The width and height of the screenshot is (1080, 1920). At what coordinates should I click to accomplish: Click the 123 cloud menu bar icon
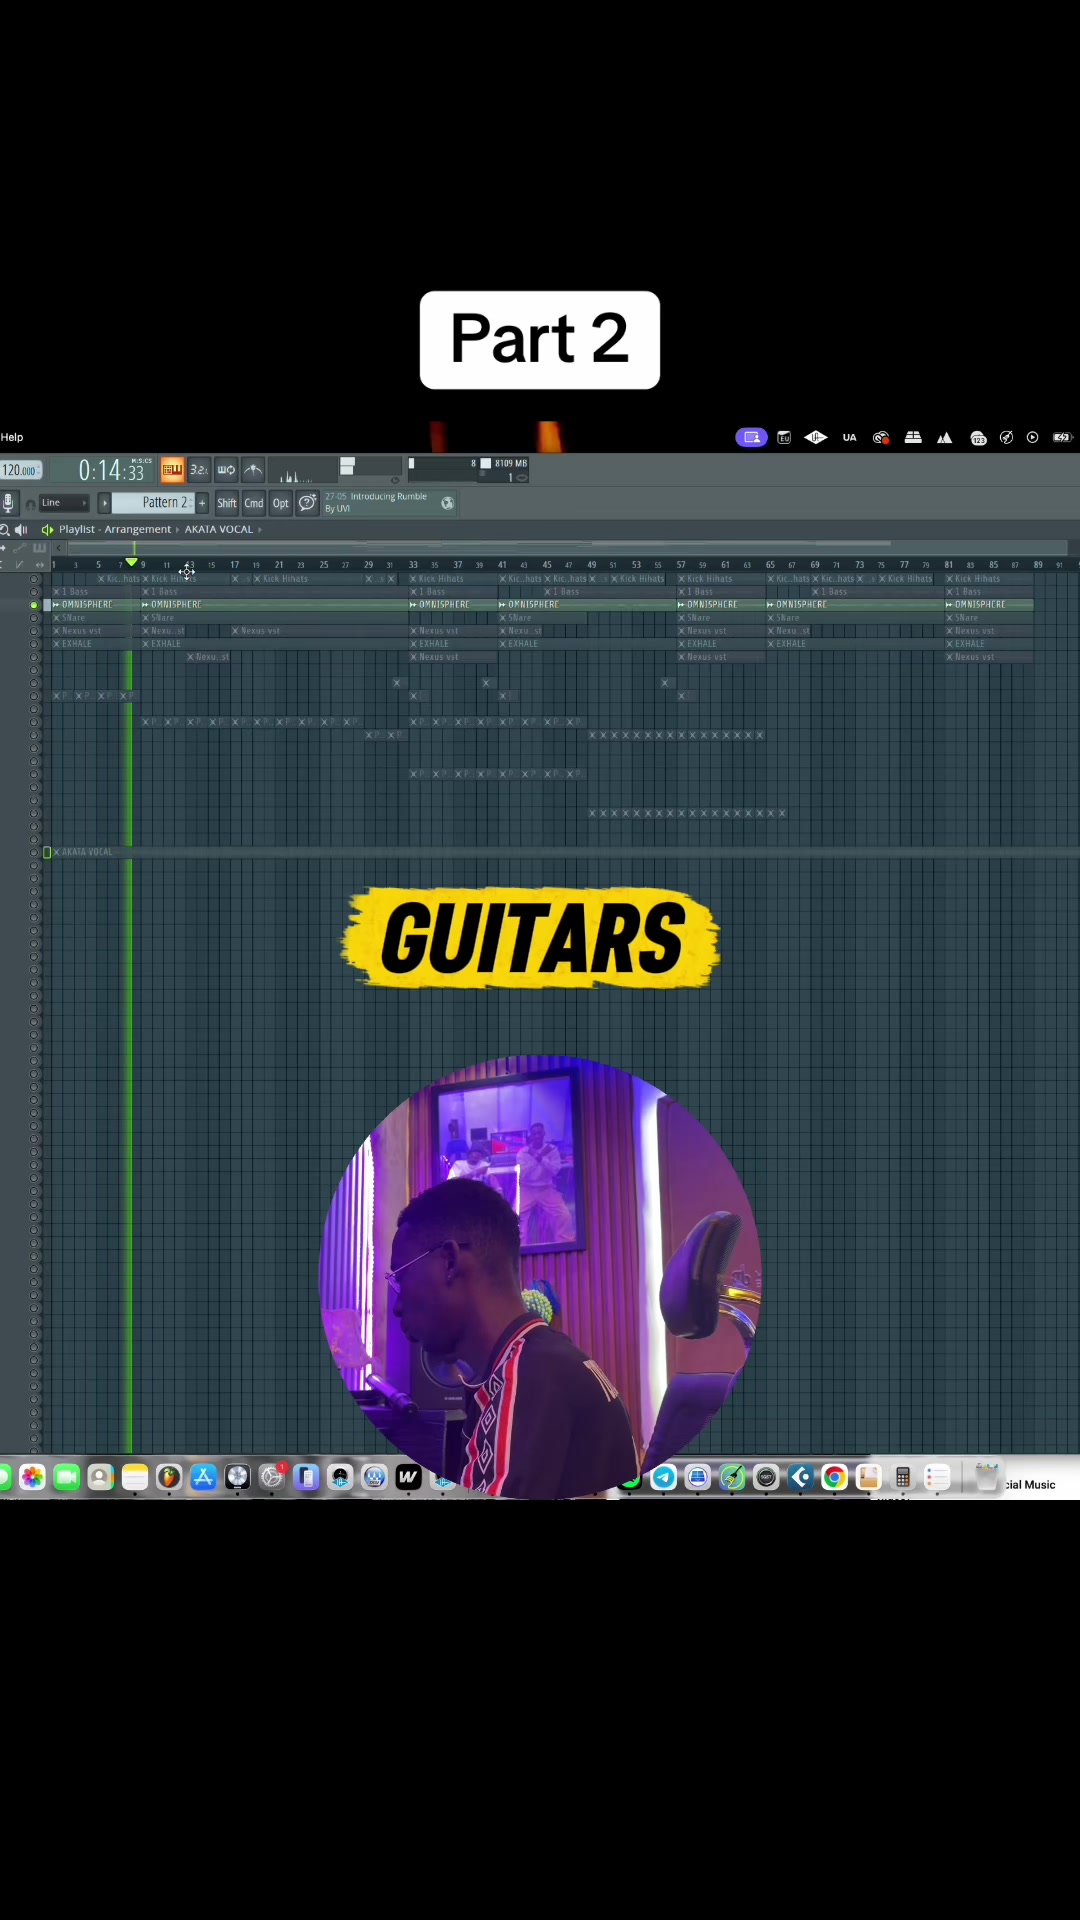click(x=978, y=438)
